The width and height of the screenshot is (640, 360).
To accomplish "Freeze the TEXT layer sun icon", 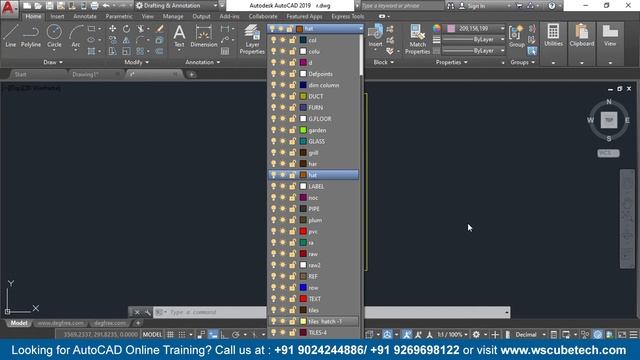I will [x=282, y=299].
